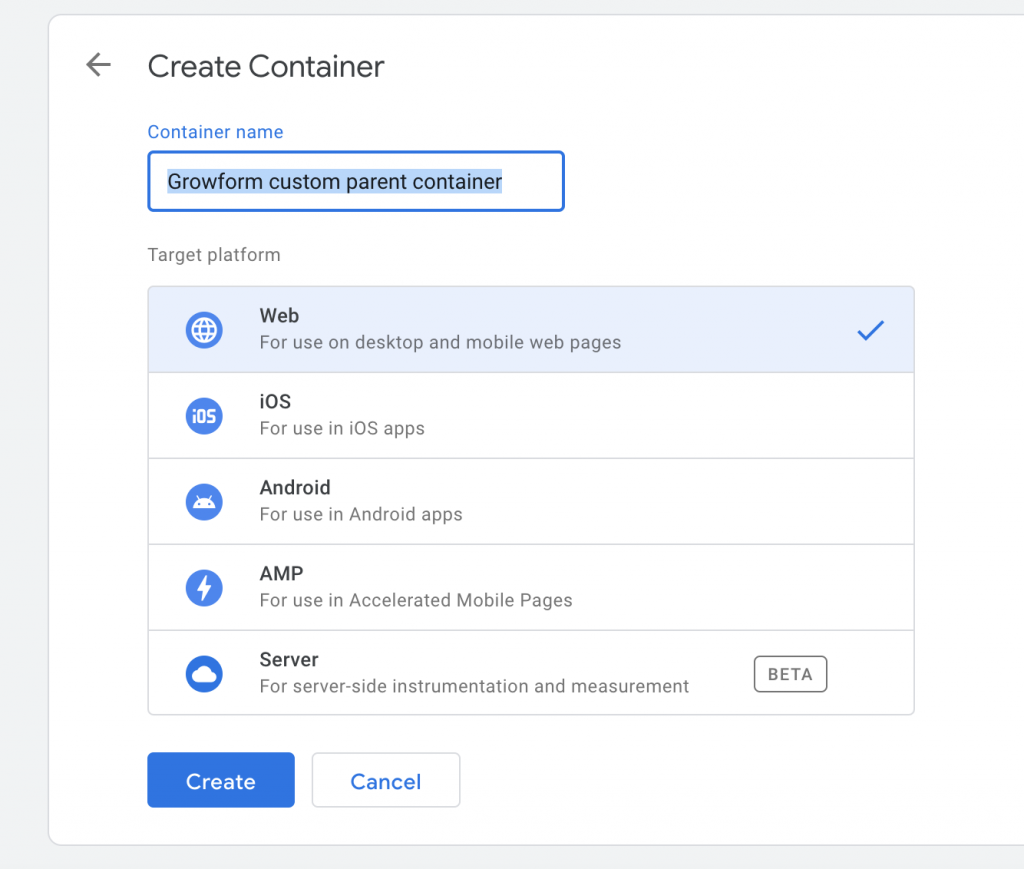This screenshot has width=1024, height=869.
Task: Go back using the left arrow icon
Action: coord(99,65)
